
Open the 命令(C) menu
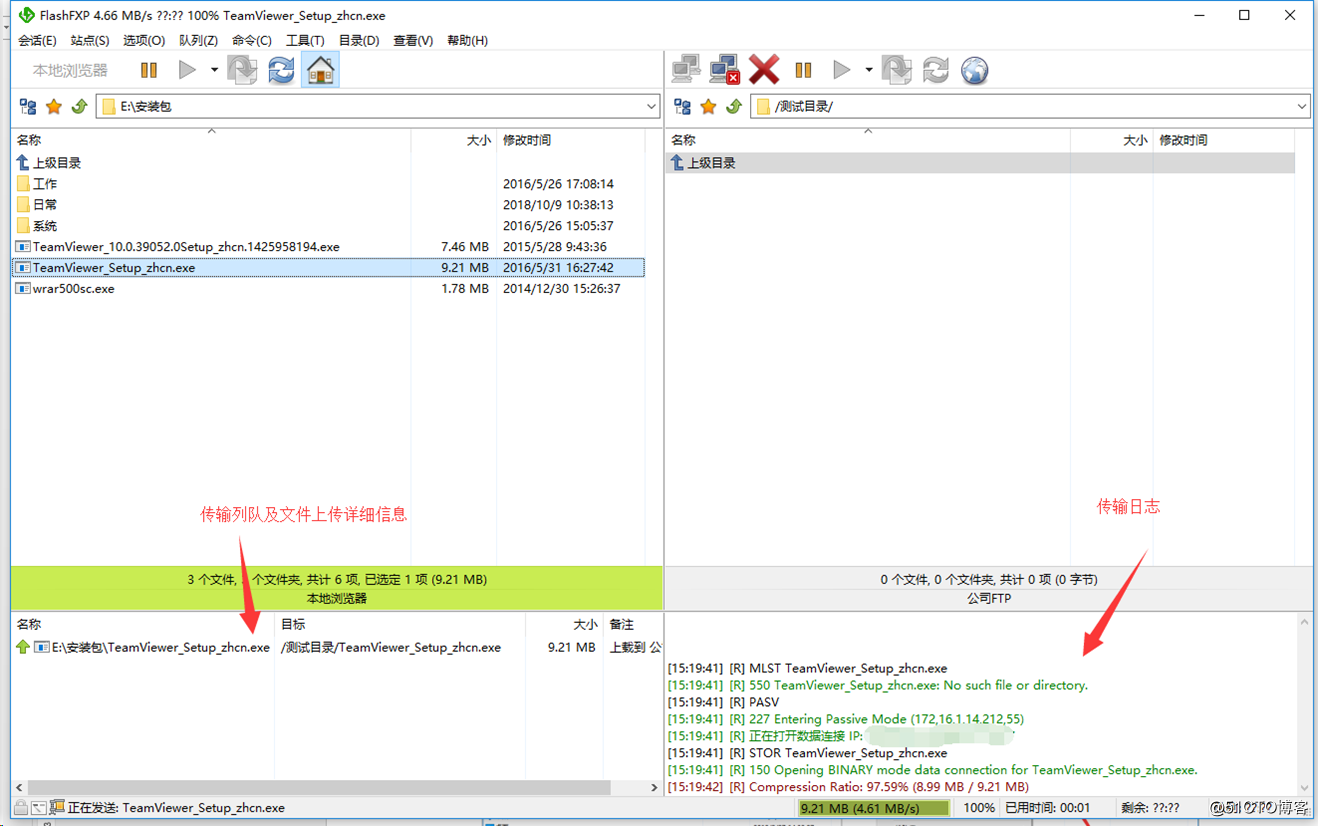tap(252, 41)
